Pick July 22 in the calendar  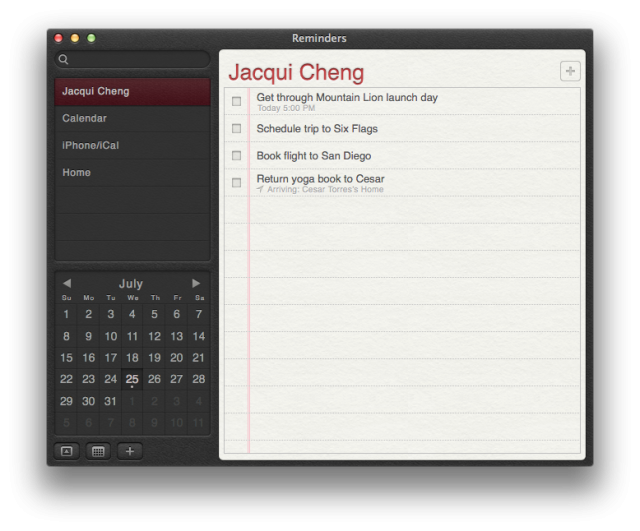point(66,379)
